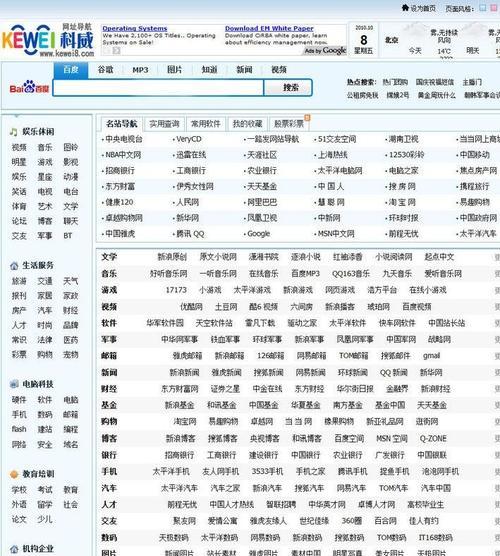500x556 pixels.
Task: Click the Ads by Google label
Action: (325, 51)
